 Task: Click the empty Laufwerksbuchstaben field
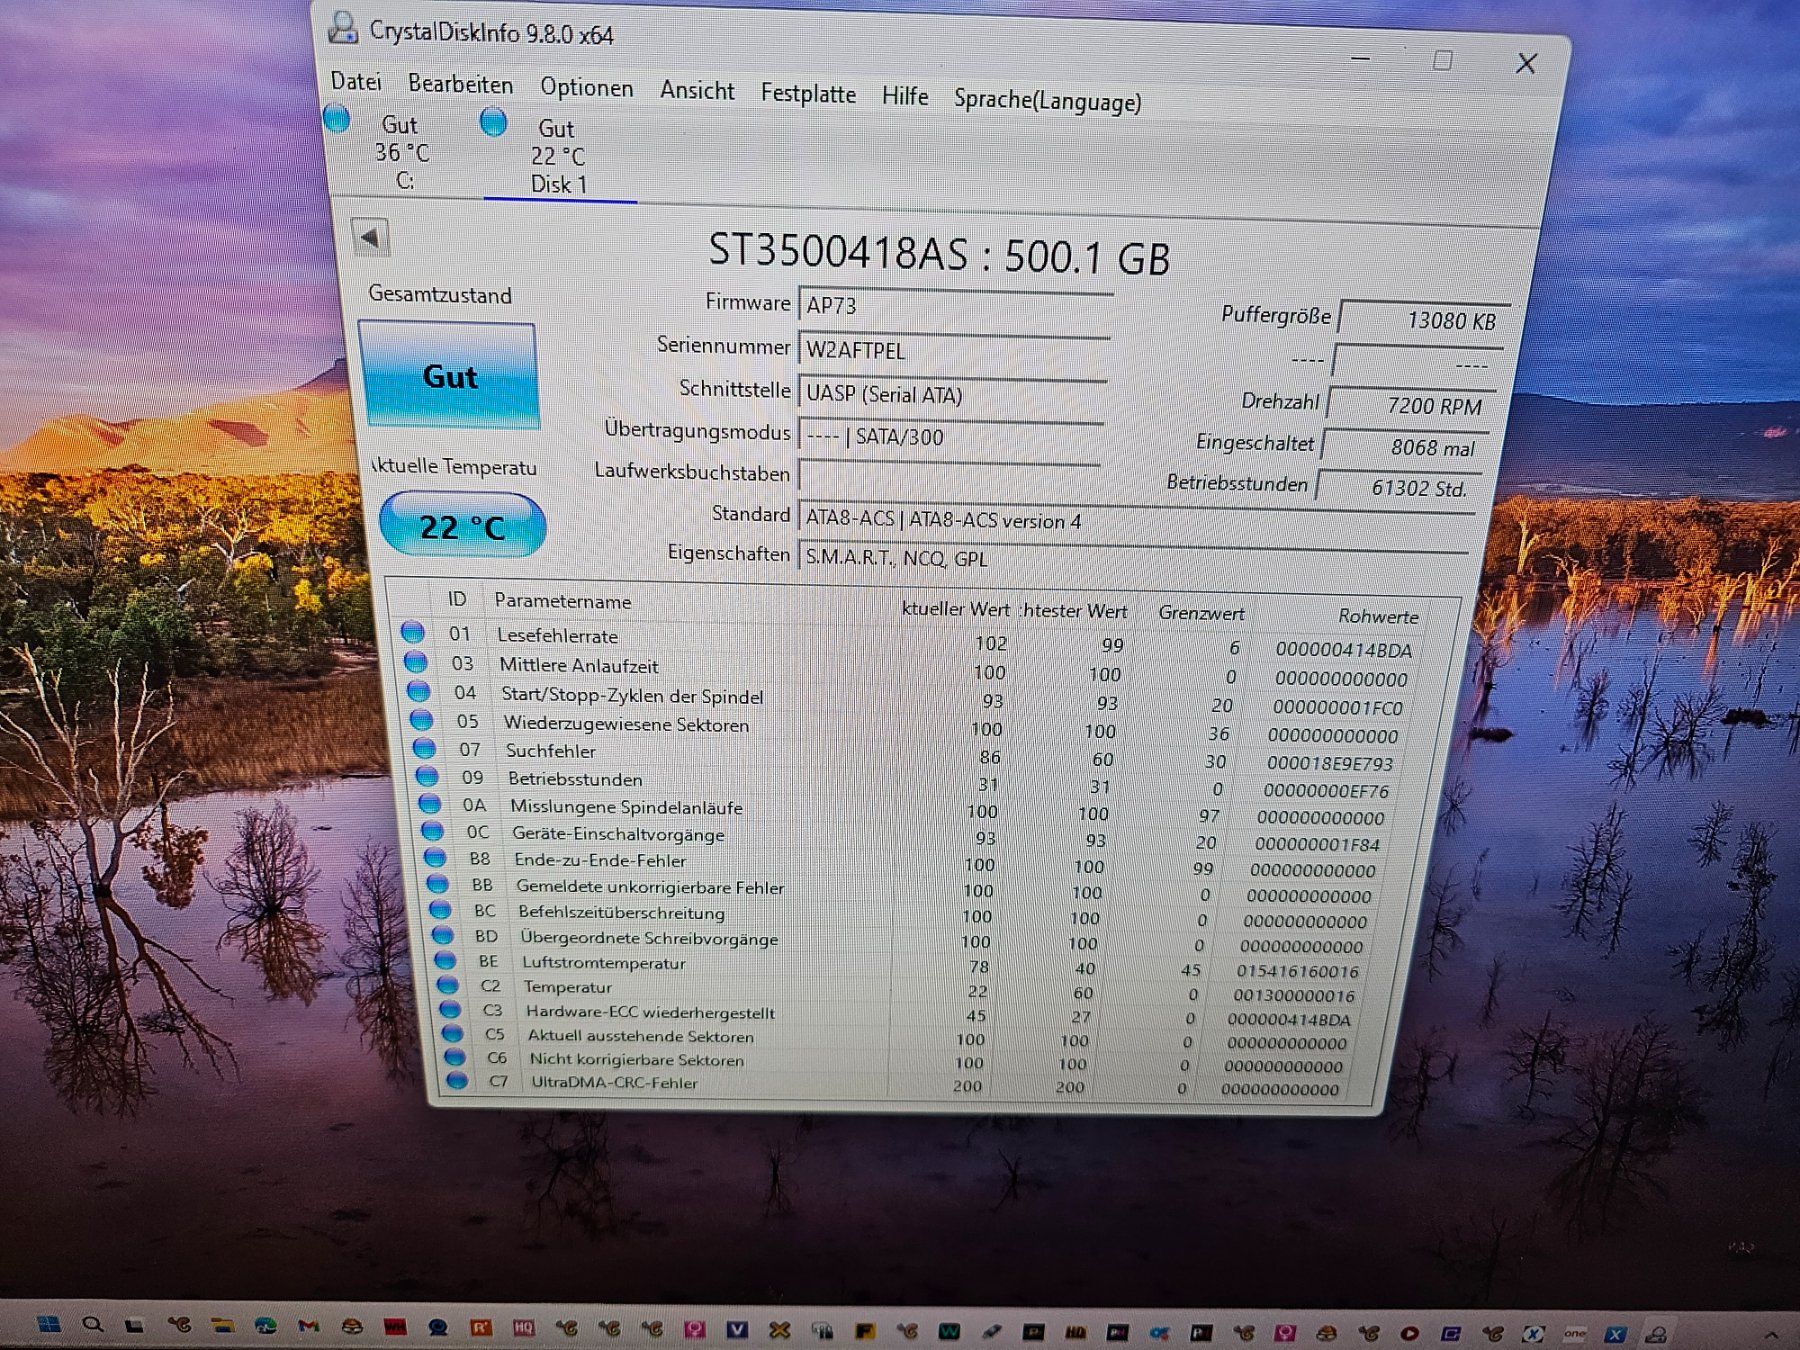click(950, 476)
